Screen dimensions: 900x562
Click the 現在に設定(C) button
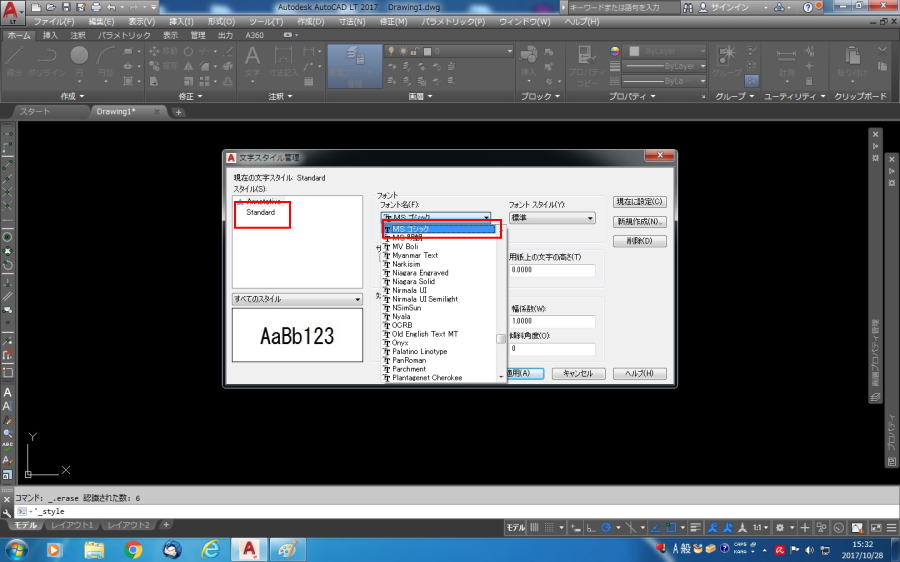point(639,201)
